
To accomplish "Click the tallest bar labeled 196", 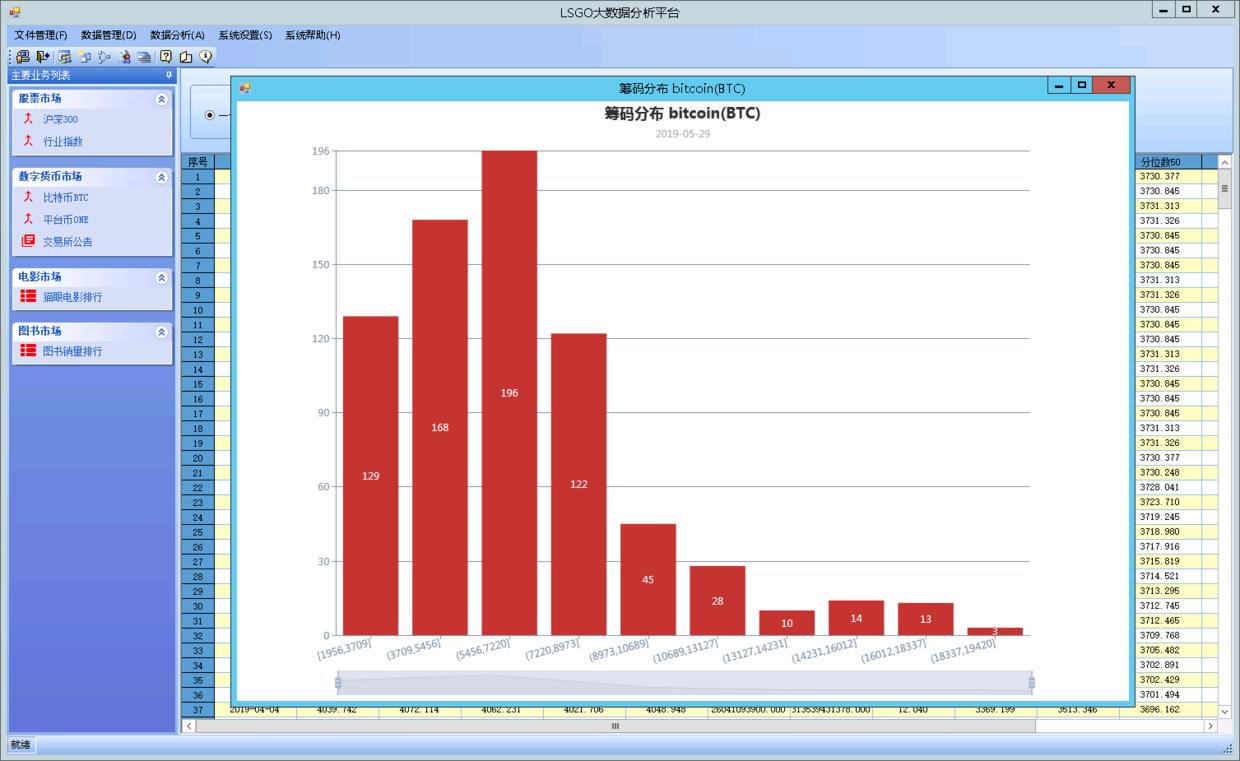I will click(x=509, y=392).
